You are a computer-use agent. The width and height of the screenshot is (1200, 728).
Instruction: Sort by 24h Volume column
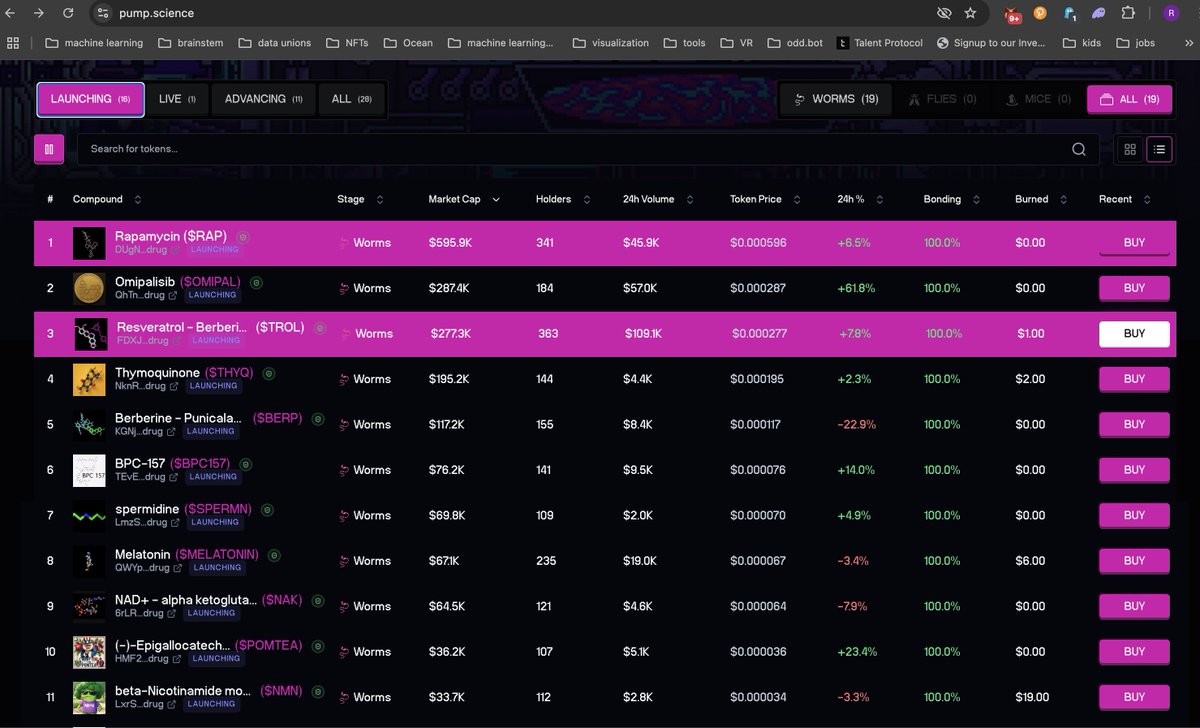[x=658, y=199]
